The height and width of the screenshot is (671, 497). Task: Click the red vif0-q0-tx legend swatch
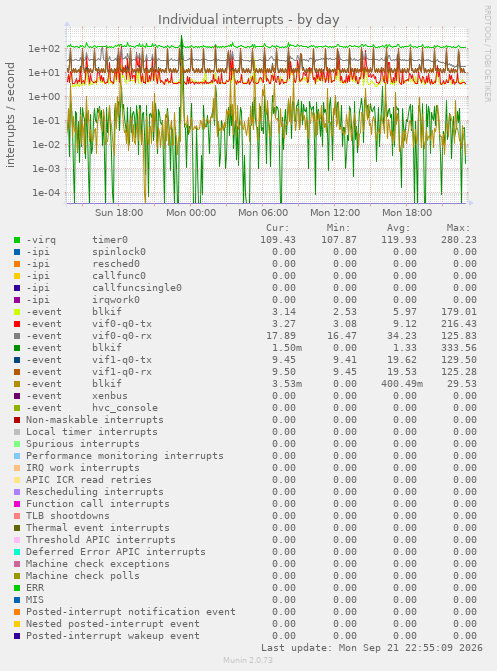pos(17,324)
